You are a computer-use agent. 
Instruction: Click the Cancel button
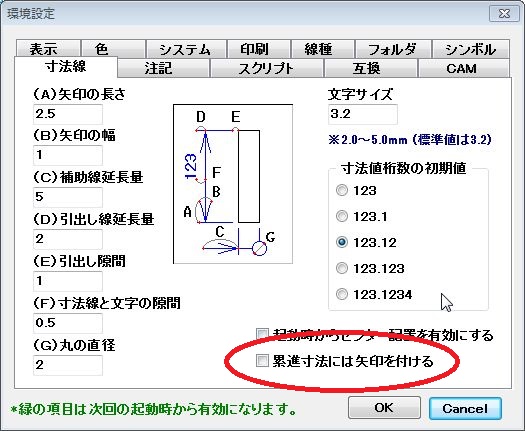point(465,408)
